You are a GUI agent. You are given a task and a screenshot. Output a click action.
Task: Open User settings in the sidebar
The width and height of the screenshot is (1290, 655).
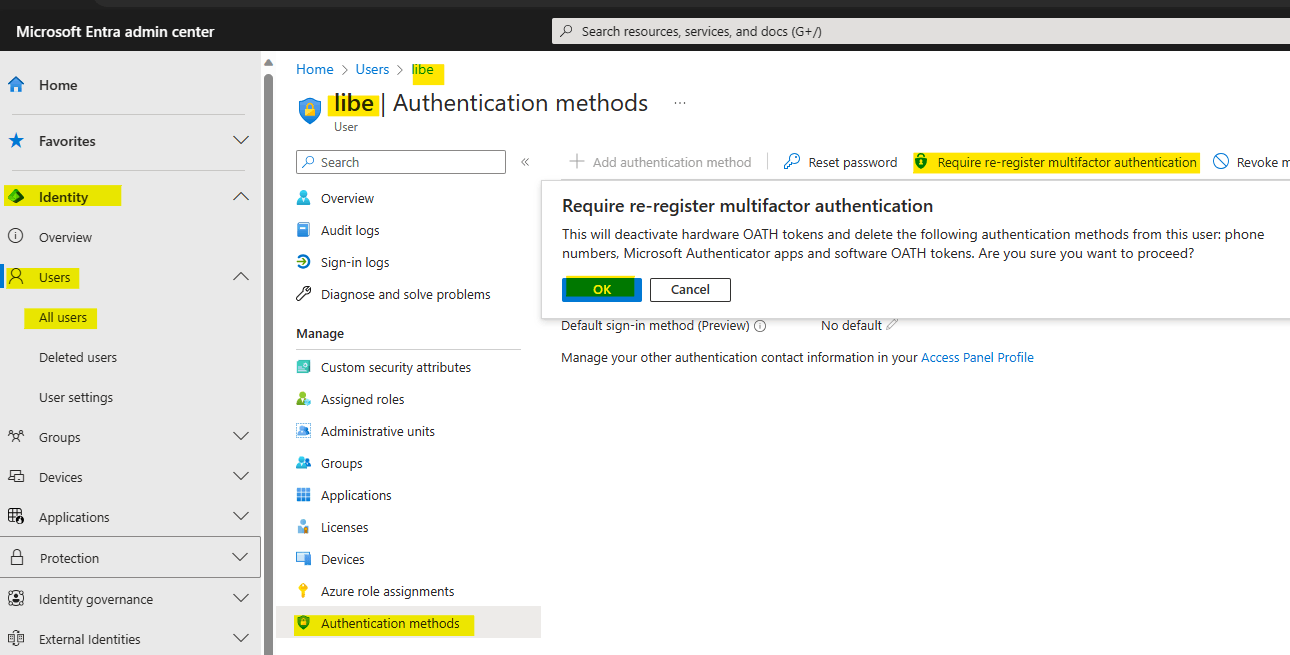[76, 397]
